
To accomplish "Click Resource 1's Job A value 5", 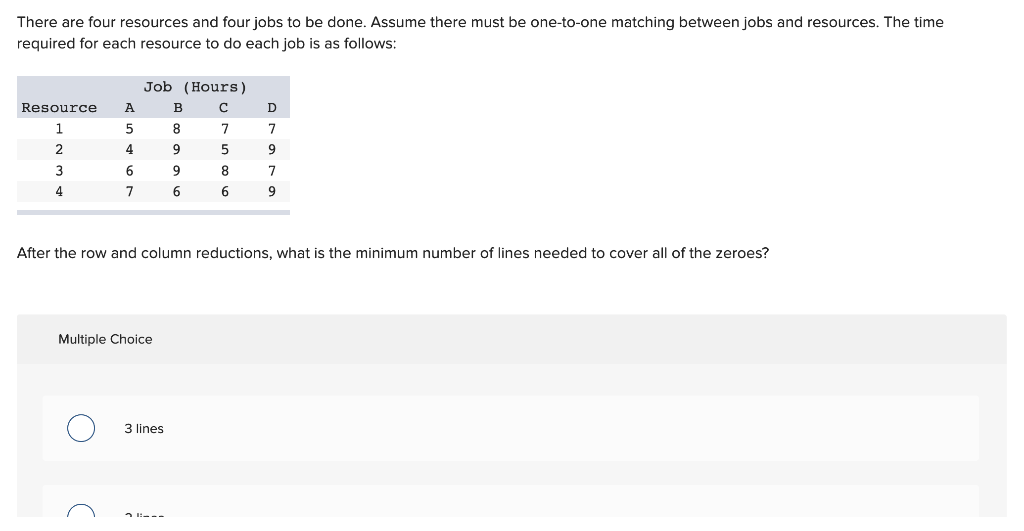I will (129, 128).
